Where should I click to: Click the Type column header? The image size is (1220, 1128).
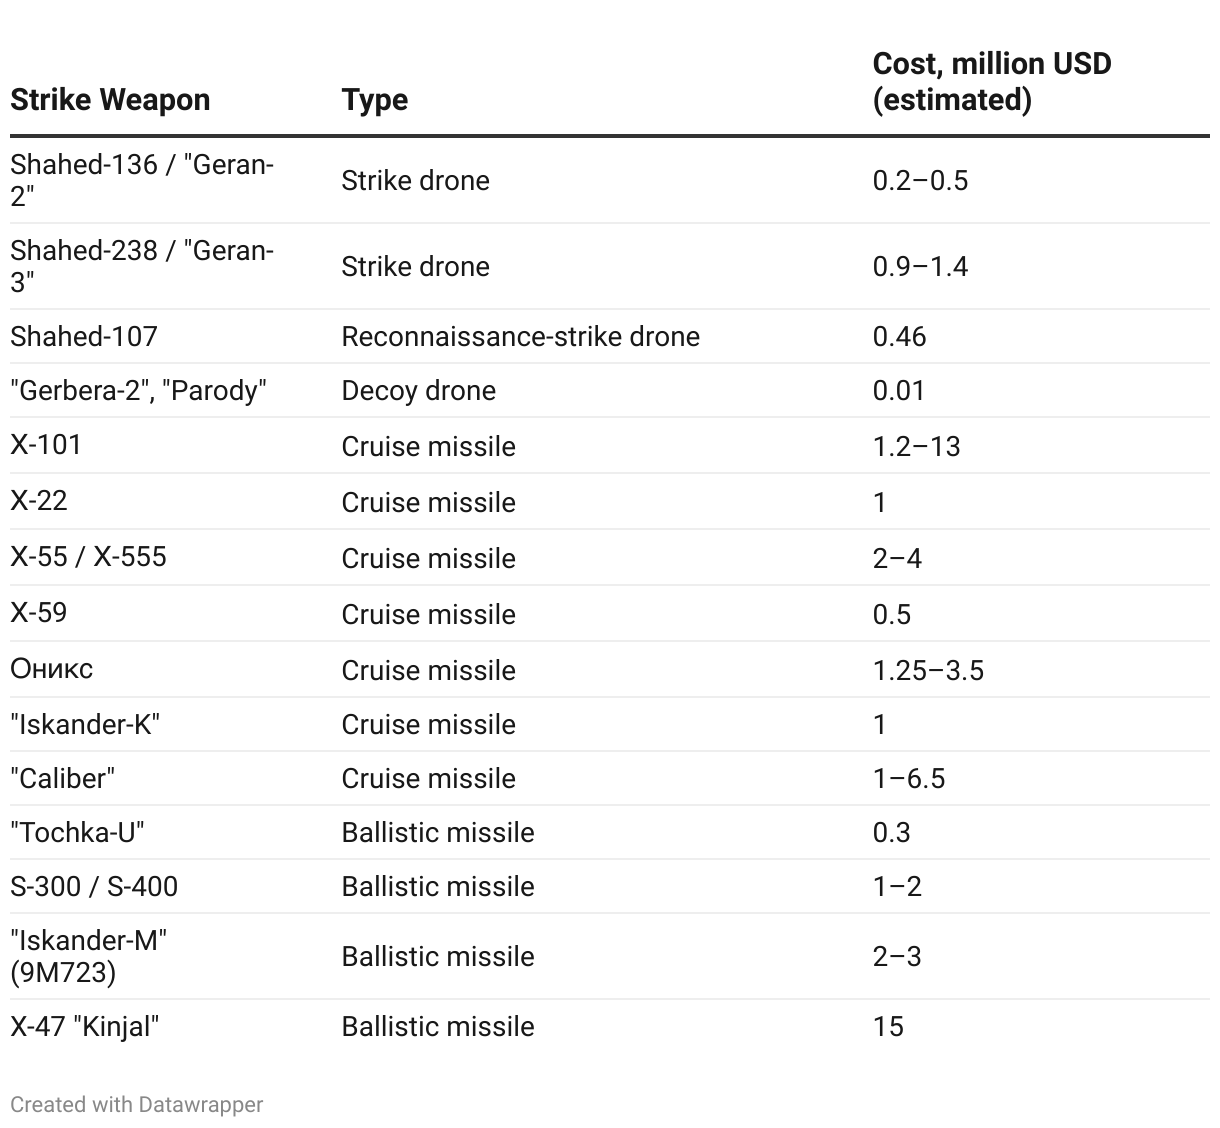point(374,100)
